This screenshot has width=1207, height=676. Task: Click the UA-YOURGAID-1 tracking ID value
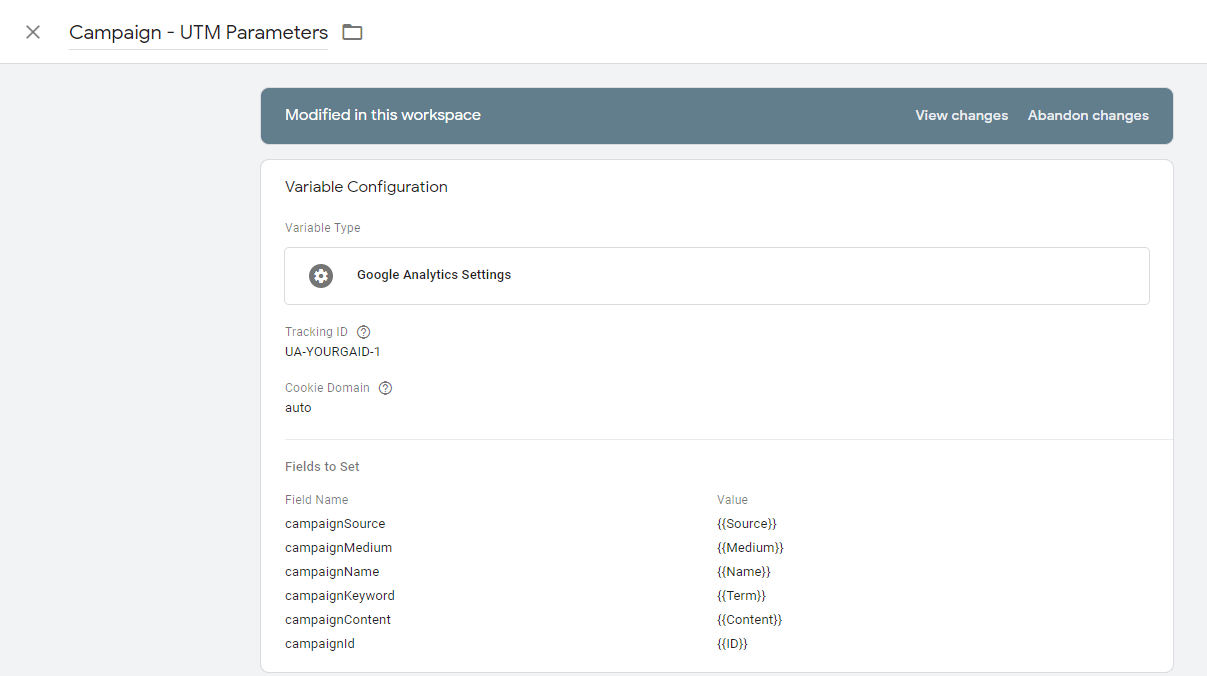332,352
